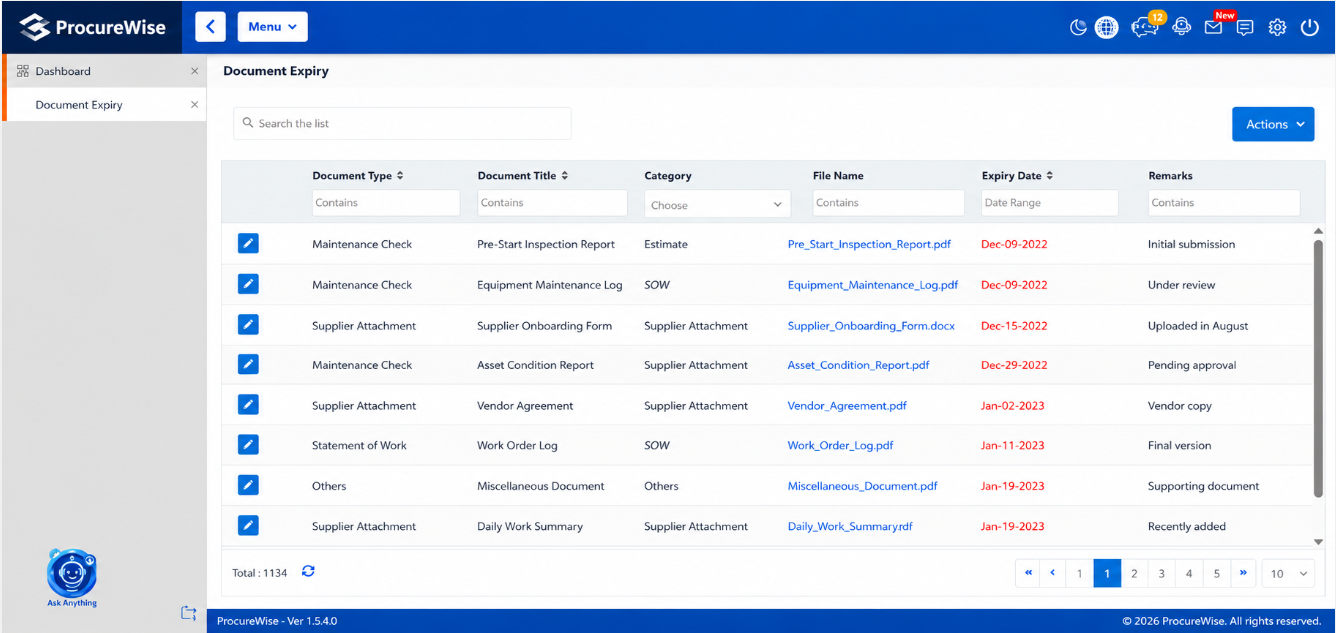1336x633 pixels.
Task: Close the Document Expiry tab
Action: click(x=194, y=104)
